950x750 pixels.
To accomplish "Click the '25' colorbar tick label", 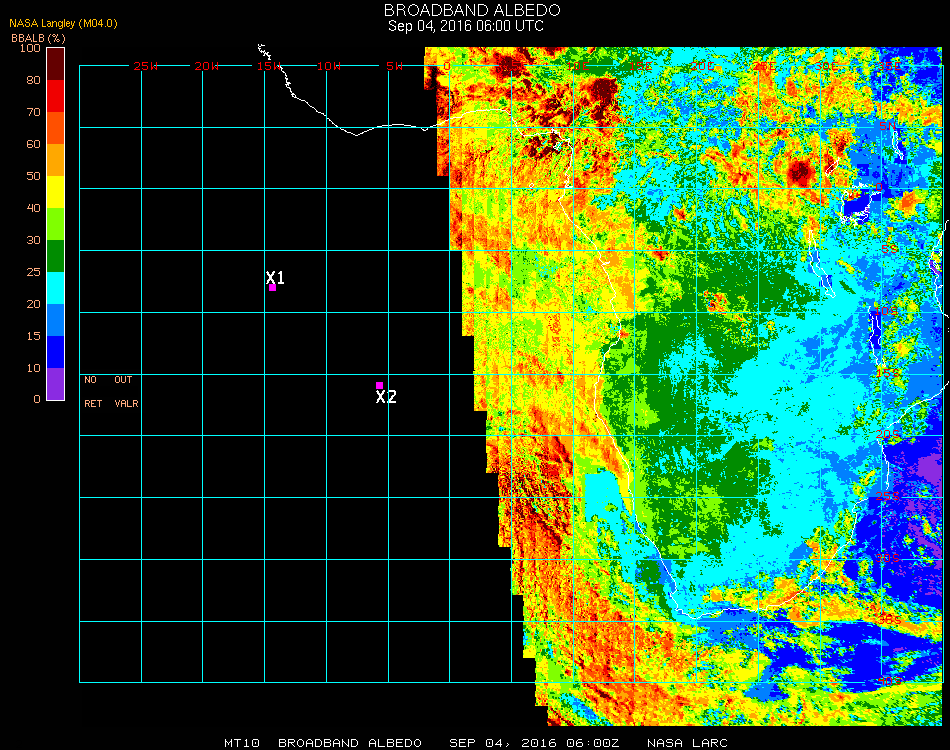I will tap(33, 272).
